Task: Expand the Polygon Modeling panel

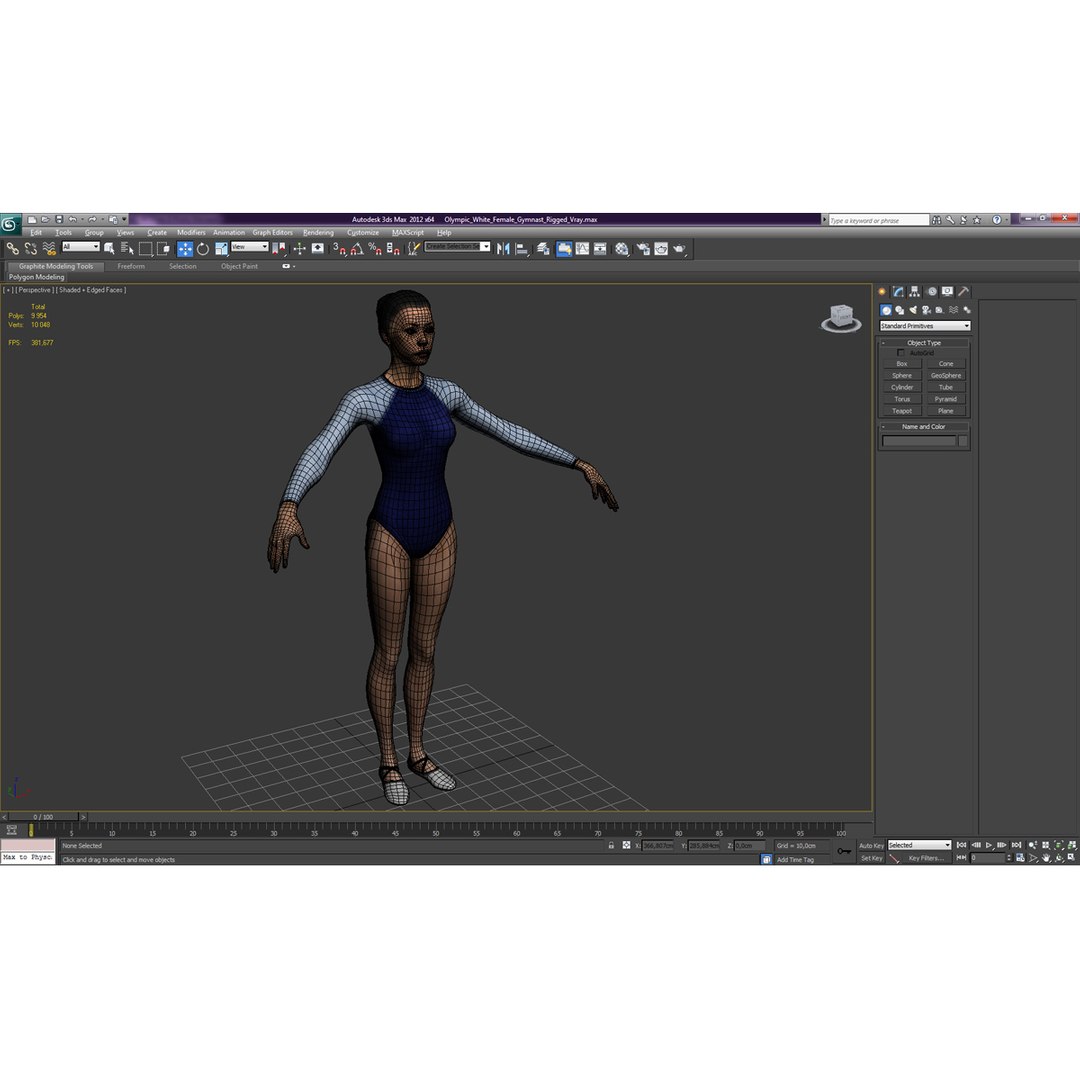Action: pyautogui.click(x=37, y=277)
